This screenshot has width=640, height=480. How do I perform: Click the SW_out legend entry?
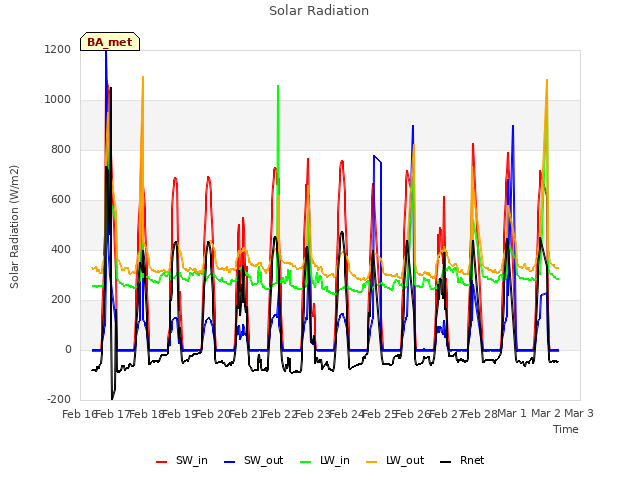[x=253, y=461]
